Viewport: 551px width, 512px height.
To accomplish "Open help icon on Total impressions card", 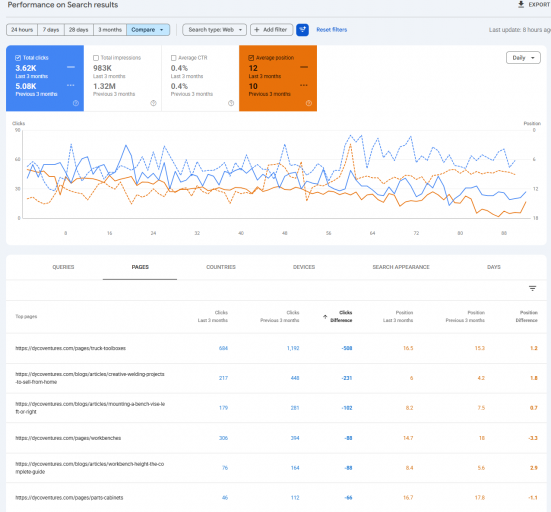I will [x=153, y=103].
